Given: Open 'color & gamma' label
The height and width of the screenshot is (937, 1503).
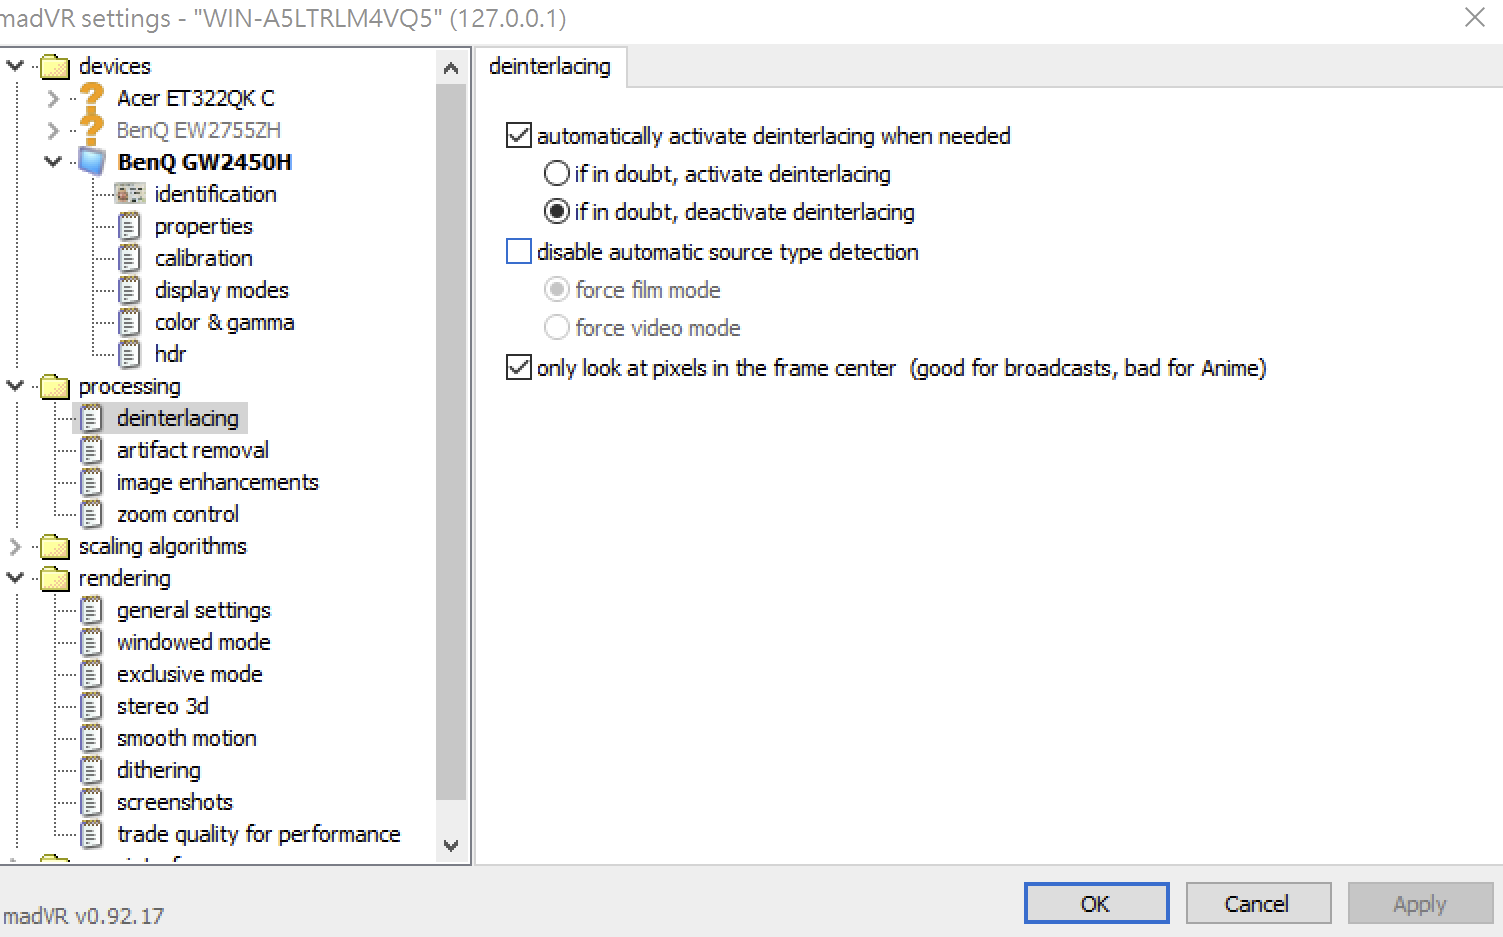Looking at the screenshot, I should [225, 322].
